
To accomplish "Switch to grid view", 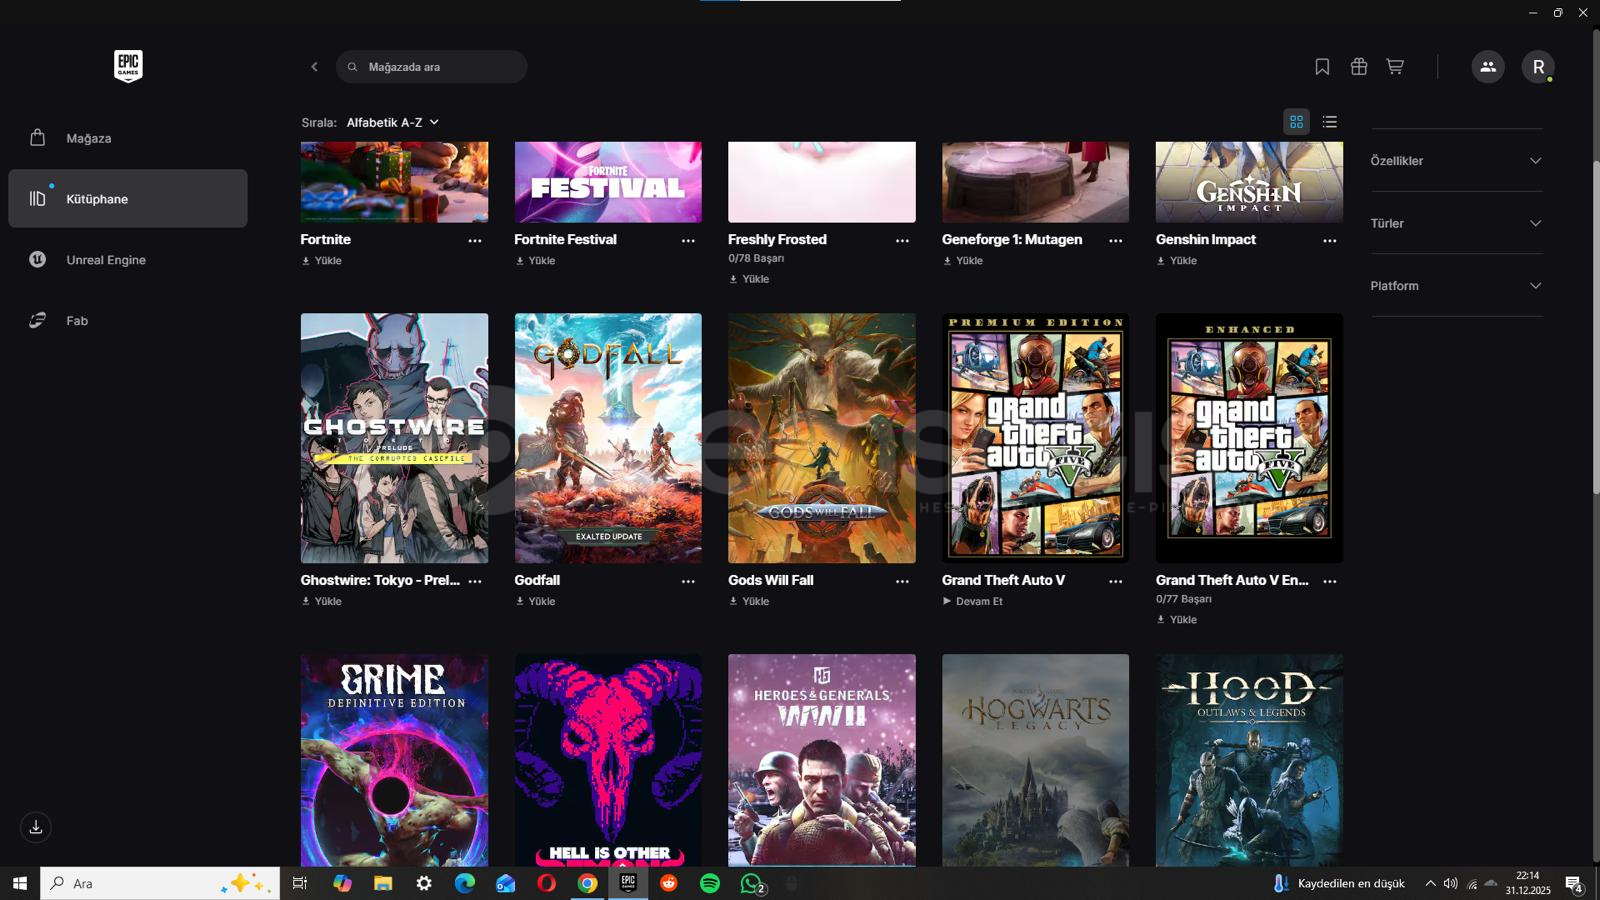I will (1296, 122).
